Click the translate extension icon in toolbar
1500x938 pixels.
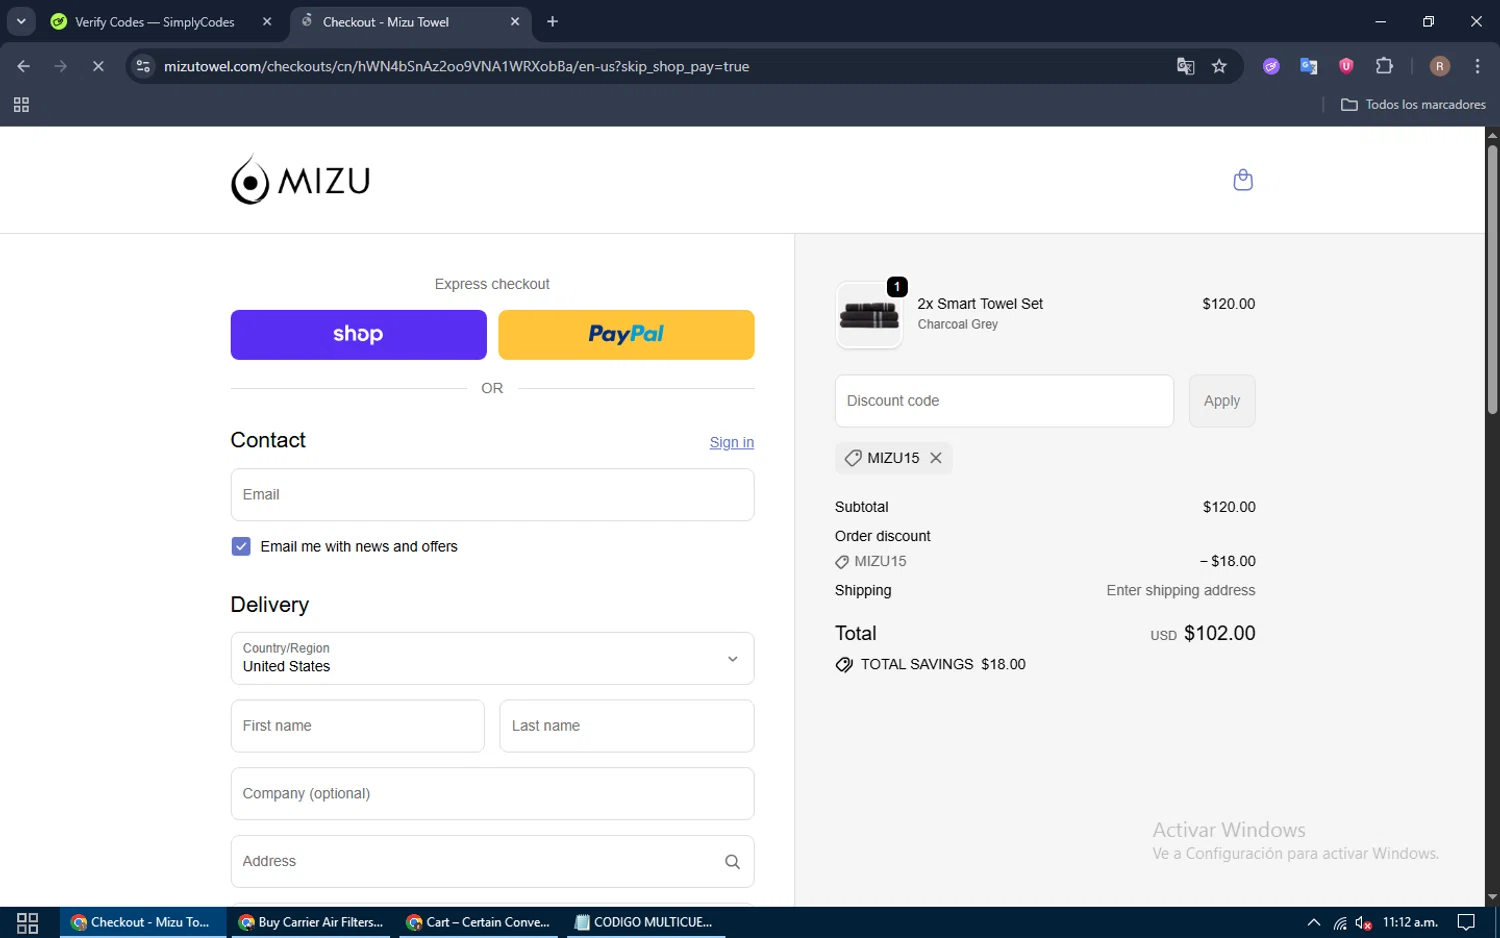pos(1308,66)
